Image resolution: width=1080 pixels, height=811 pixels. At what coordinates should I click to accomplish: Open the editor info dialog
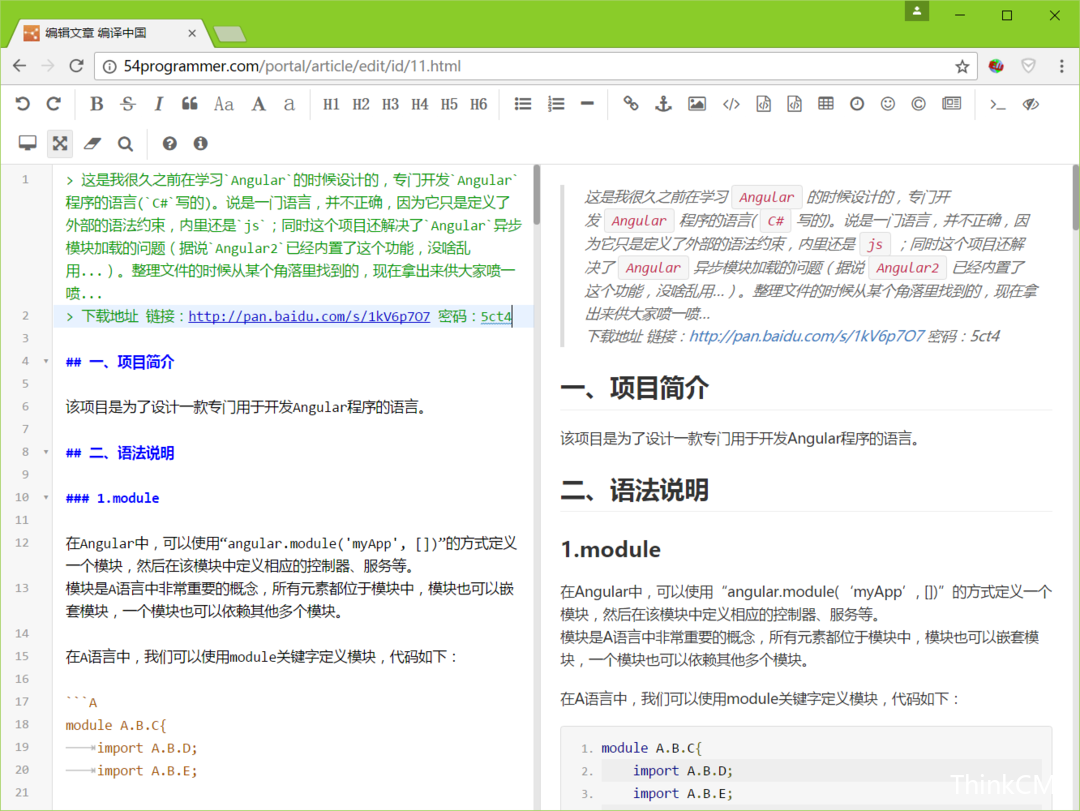pyautogui.click(x=200, y=143)
